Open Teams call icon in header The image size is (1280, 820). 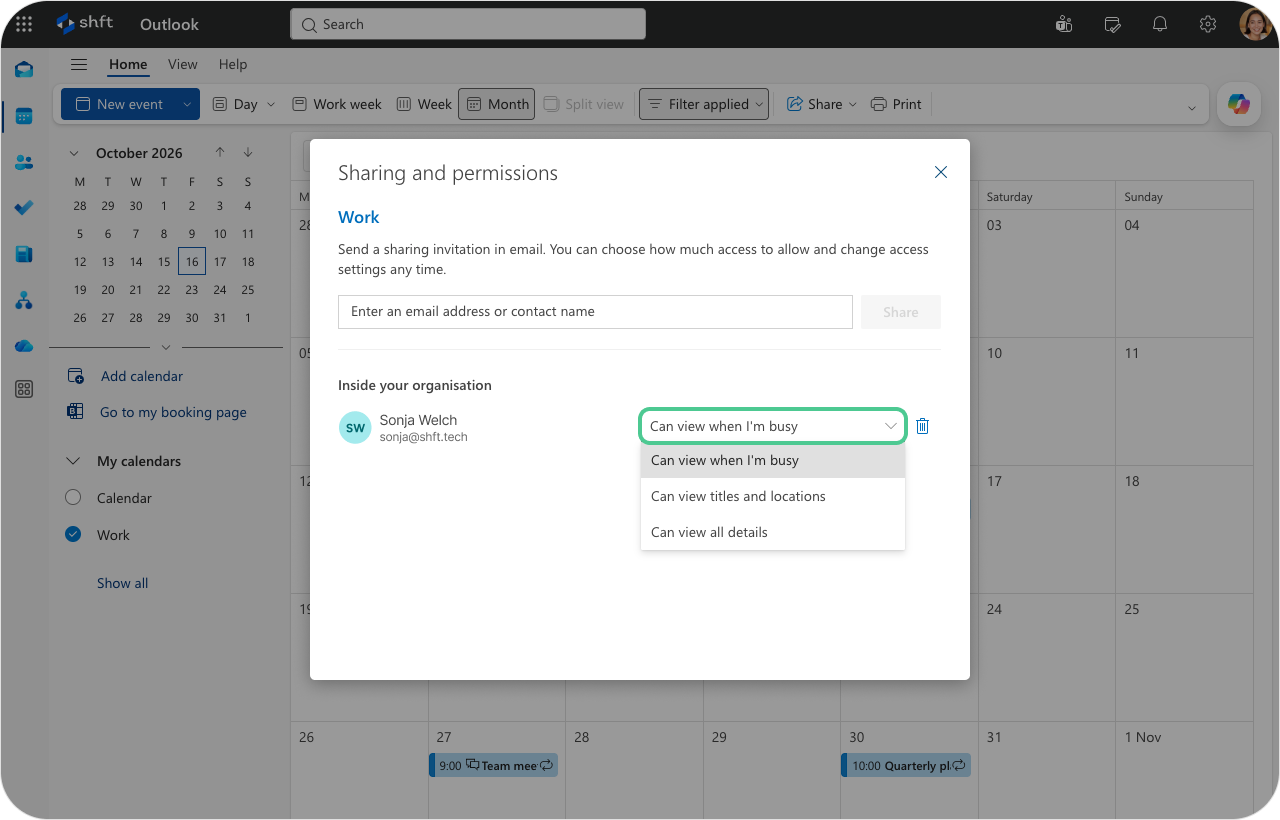tap(1064, 24)
